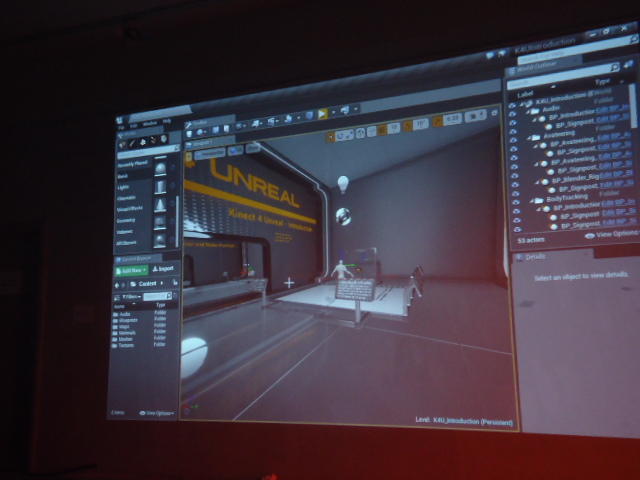Hide the Audio folder with its eye icon
The height and width of the screenshot is (480, 640).
[x=513, y=114]
